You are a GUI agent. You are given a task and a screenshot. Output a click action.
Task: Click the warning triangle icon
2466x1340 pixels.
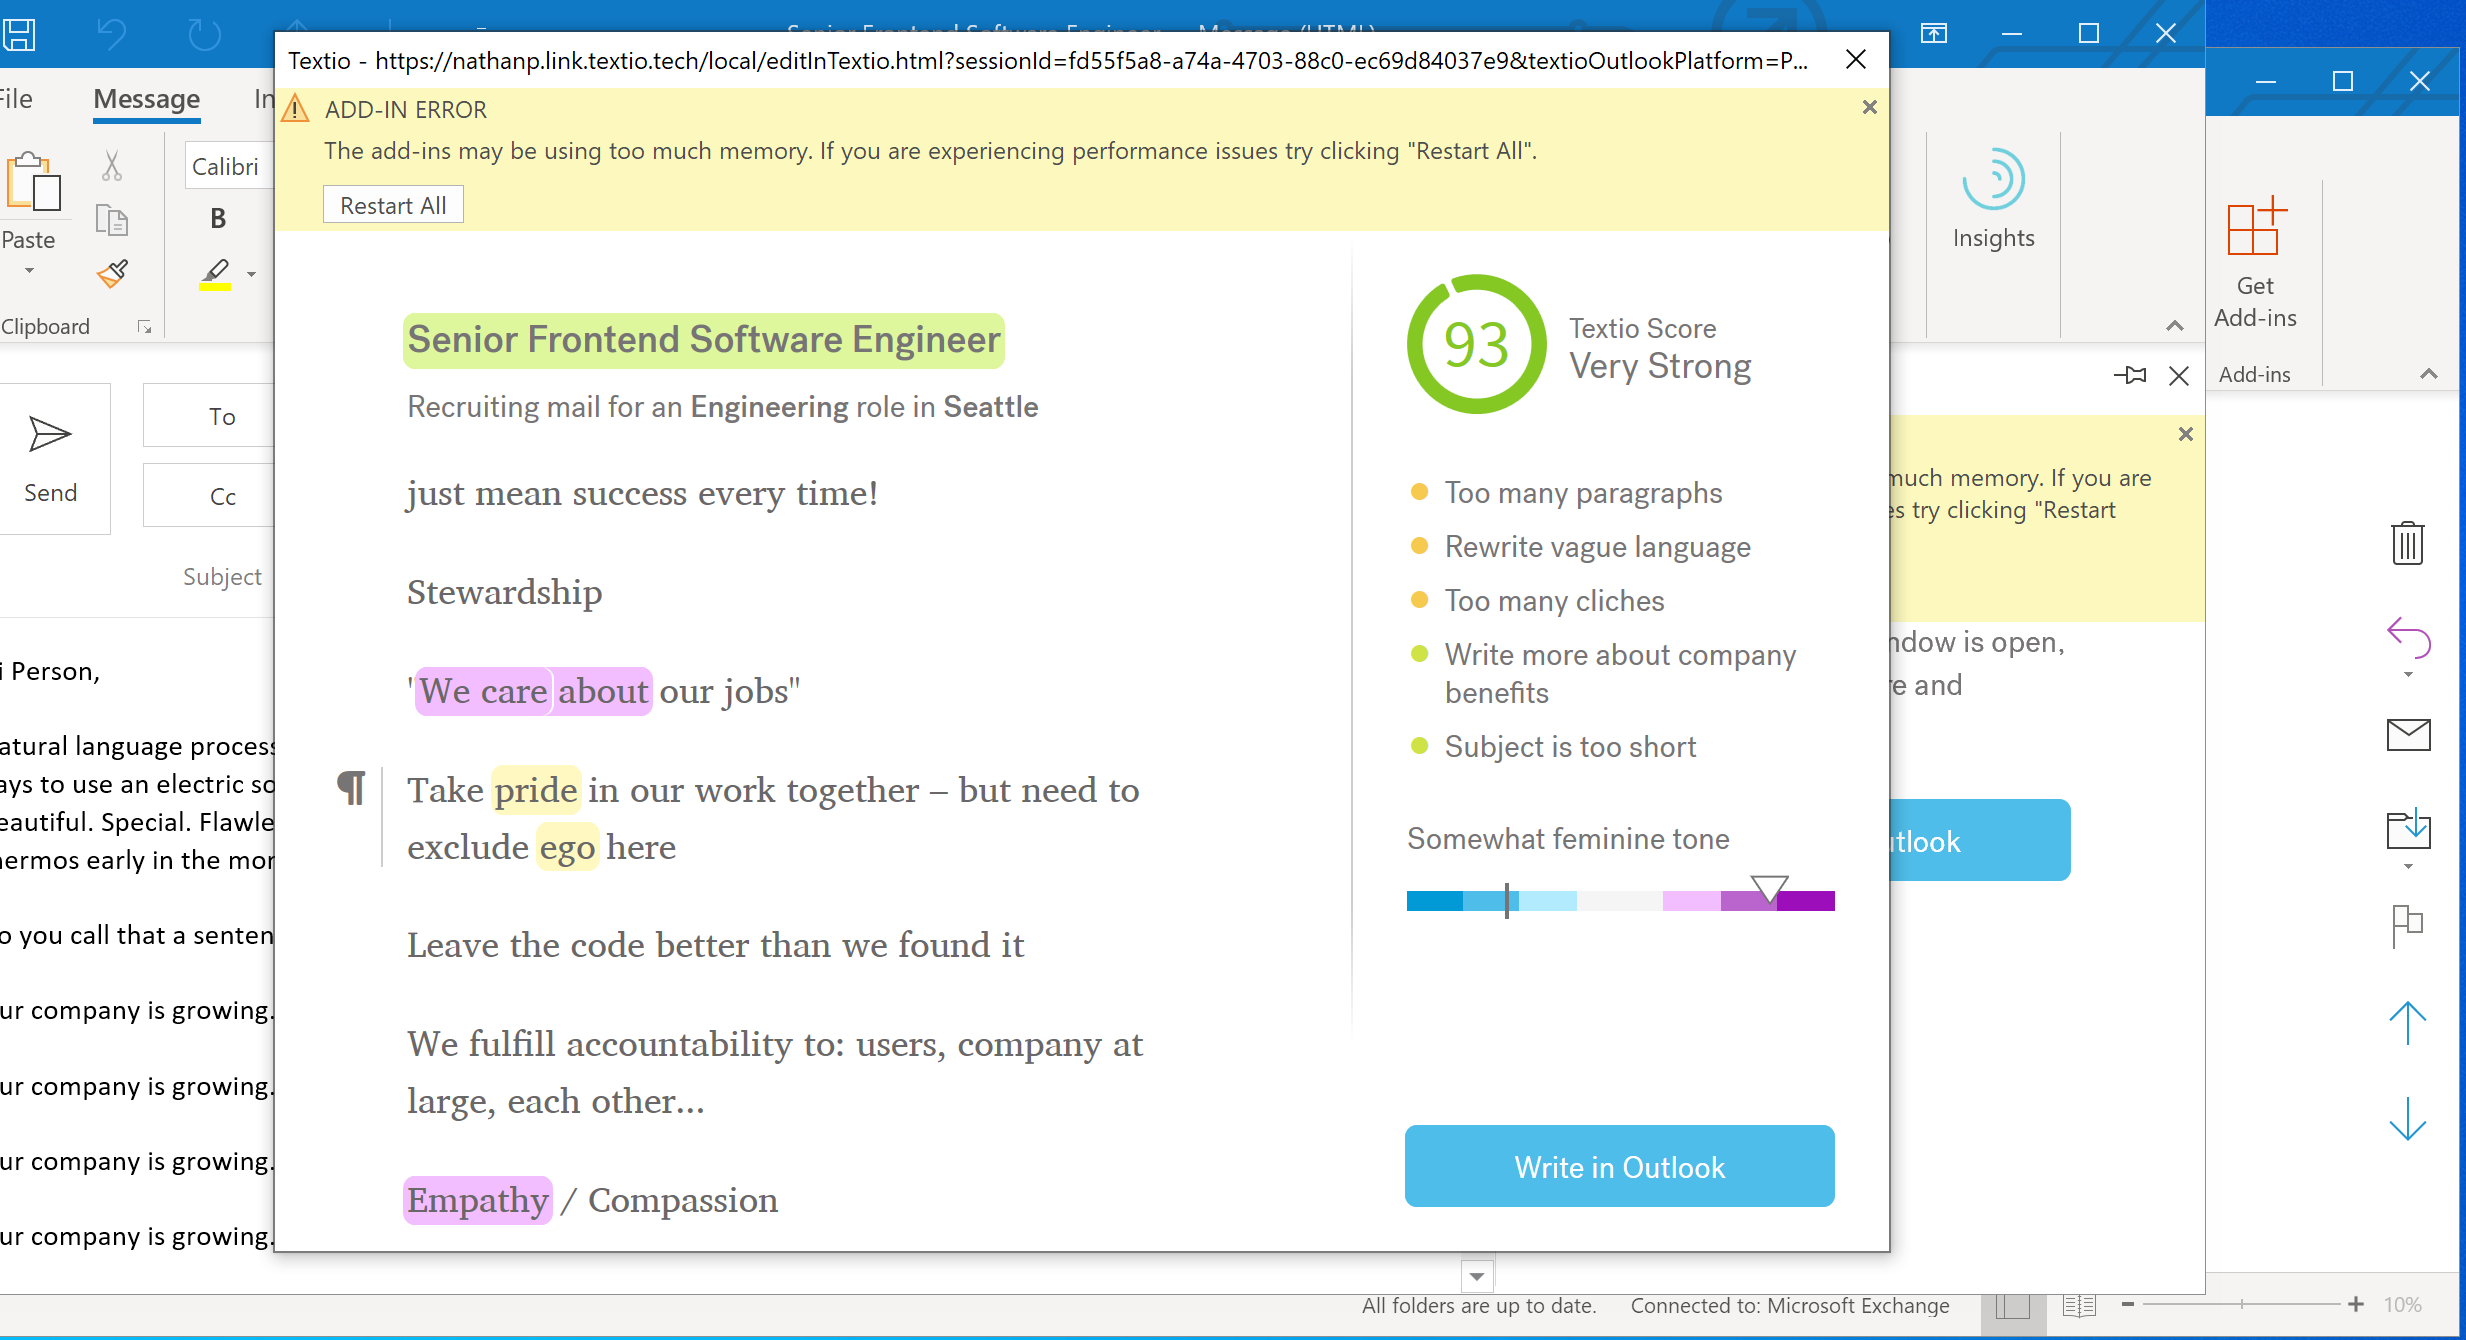click(x=295, y=108)
